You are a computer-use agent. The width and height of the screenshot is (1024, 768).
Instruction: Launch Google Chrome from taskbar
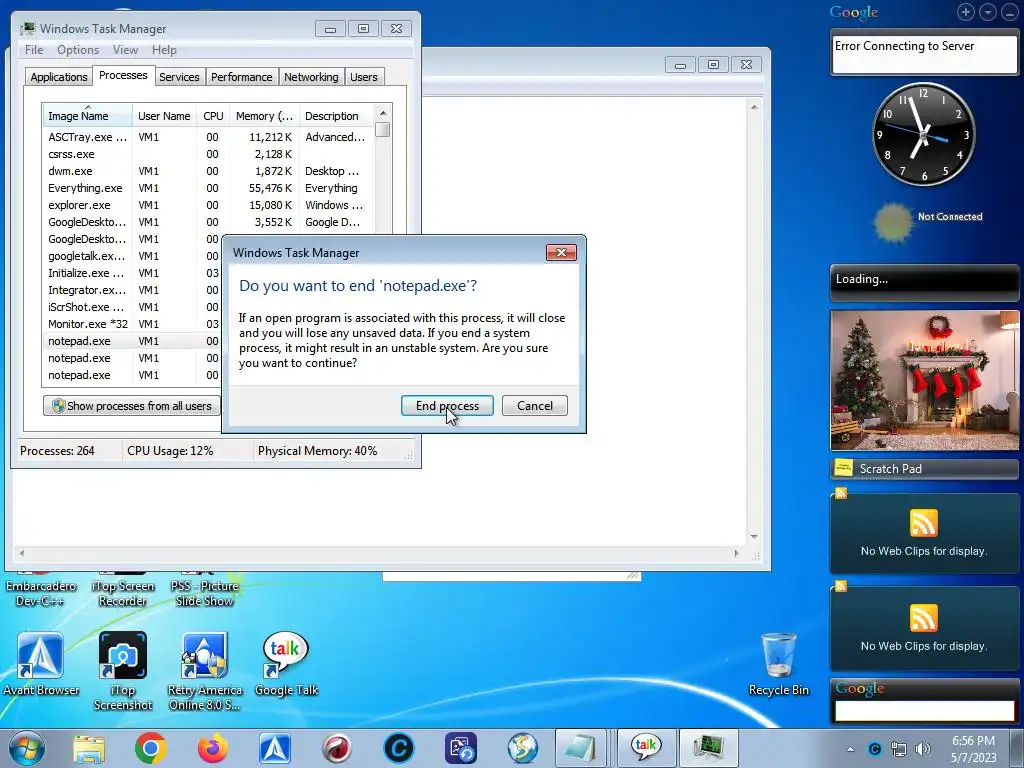point(151,748)
